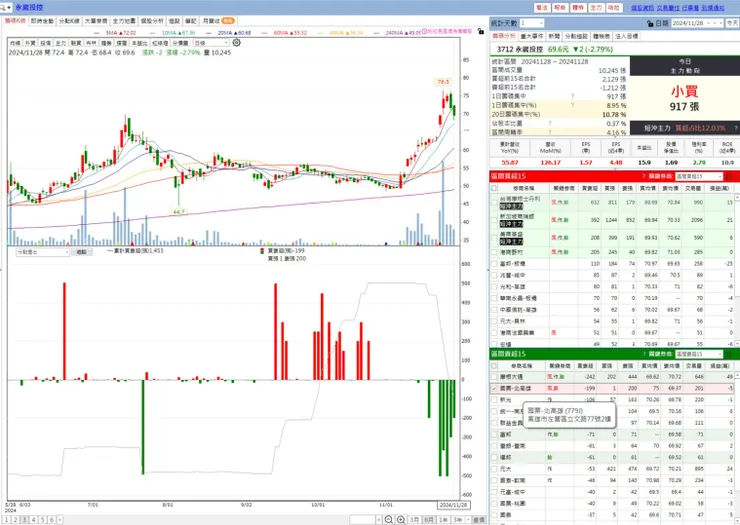Tick the header select-all checkbox in 區間買超15 table
Screen dimensions: 740x525
tap(494, 188)
